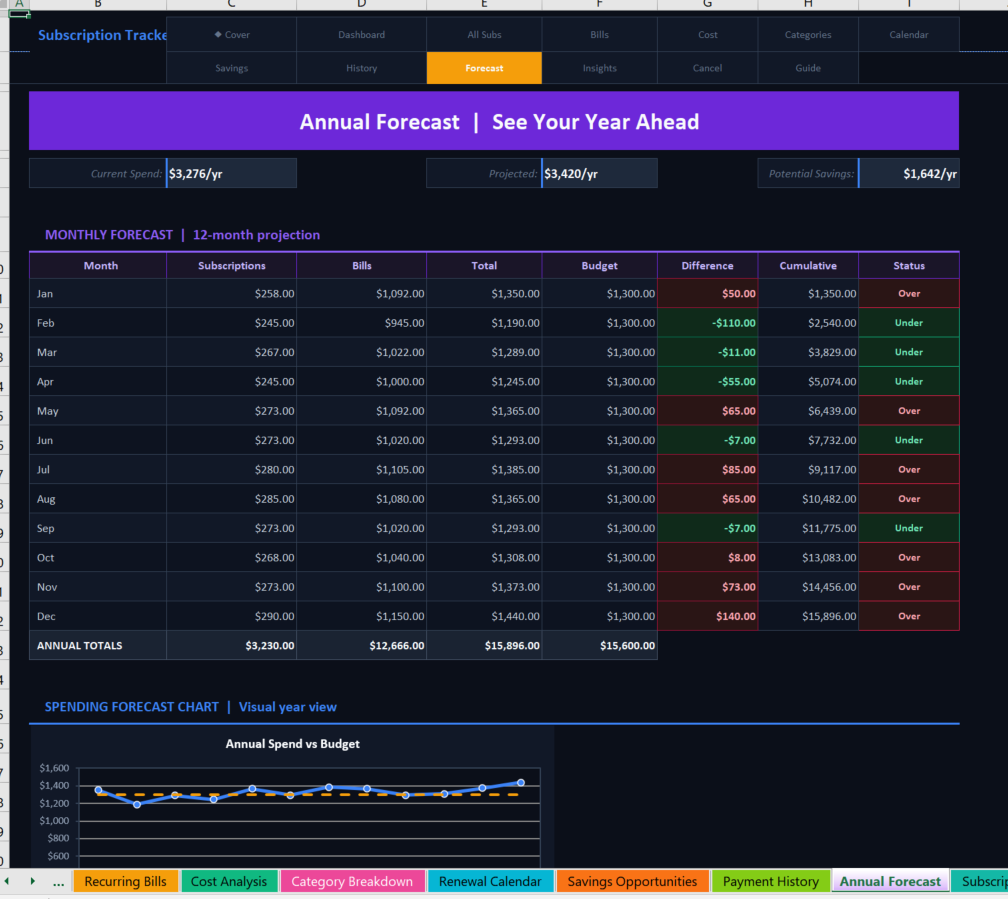The height and width of the screenshot is (899, 1008).
Task: Click the Subscription Tracker title text
Action: 102,35
